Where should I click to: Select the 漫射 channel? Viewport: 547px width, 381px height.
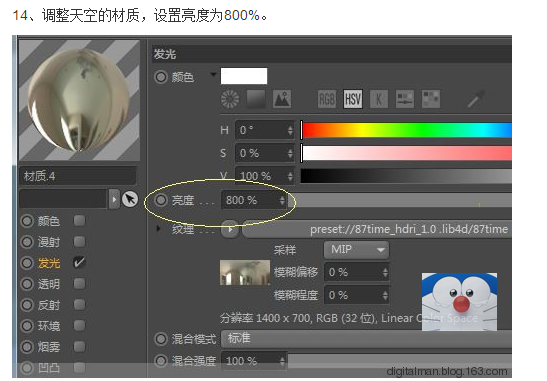click(48, 242)
